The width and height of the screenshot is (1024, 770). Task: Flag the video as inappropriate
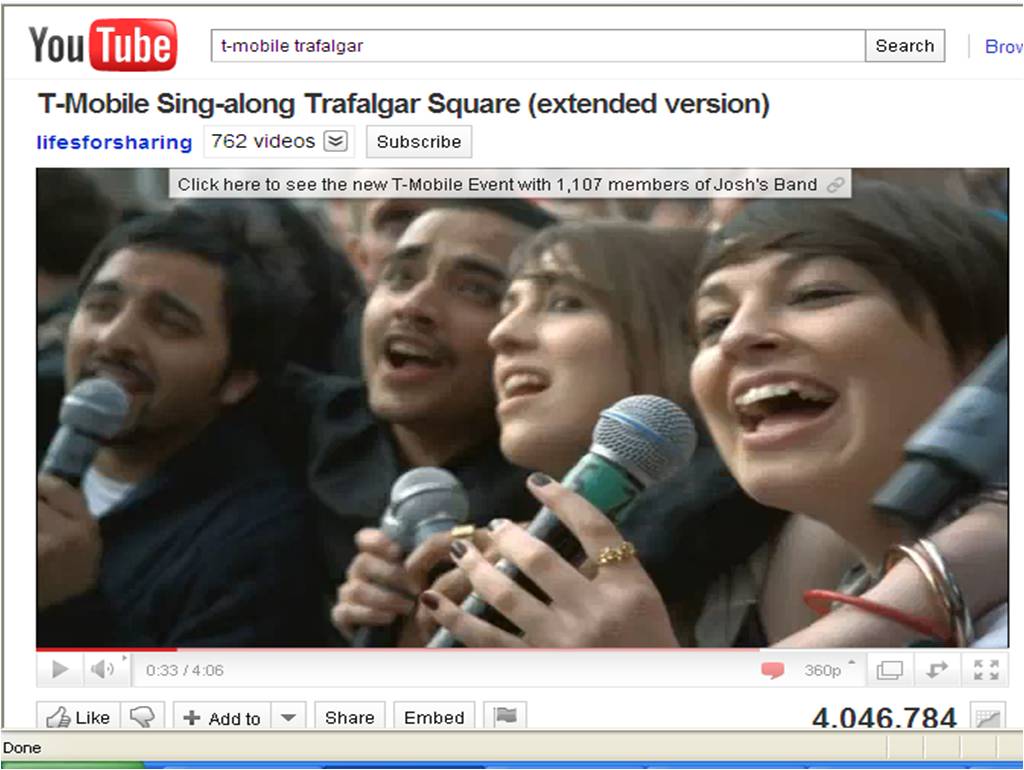pyautogui.click(x=505, y=716)
